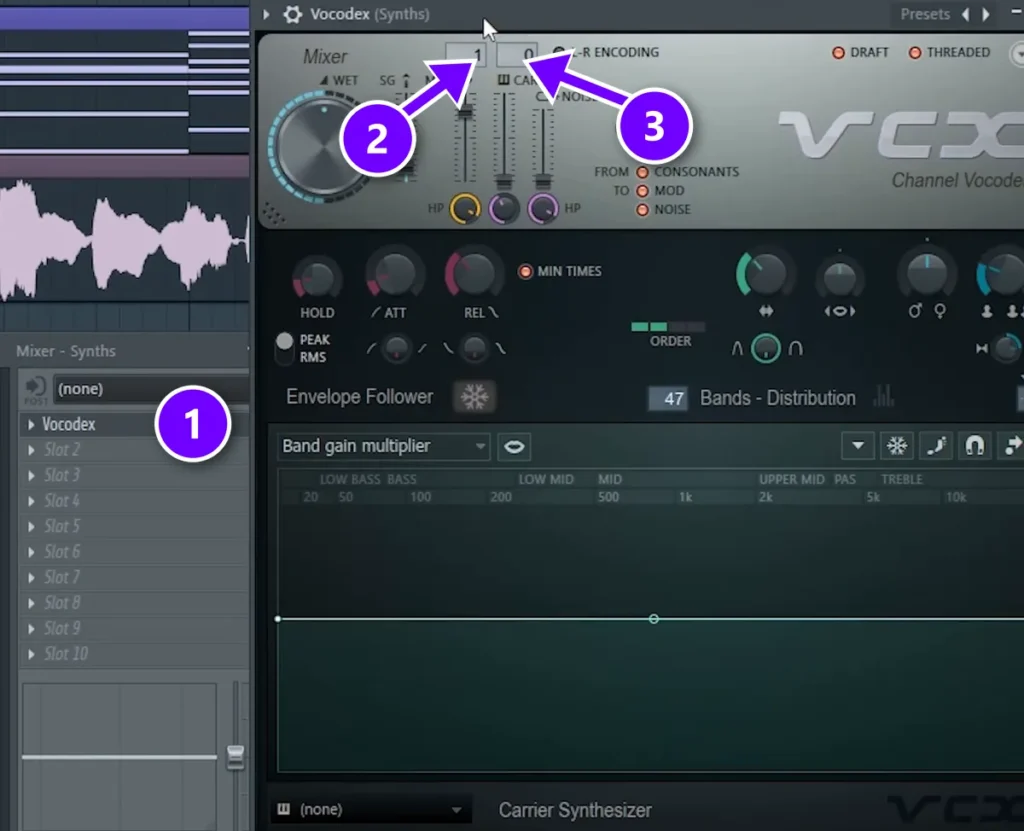Screen dimensions: 1024x831
Task: Flip the PEAK/RMS switch
Action: (284, 348)
